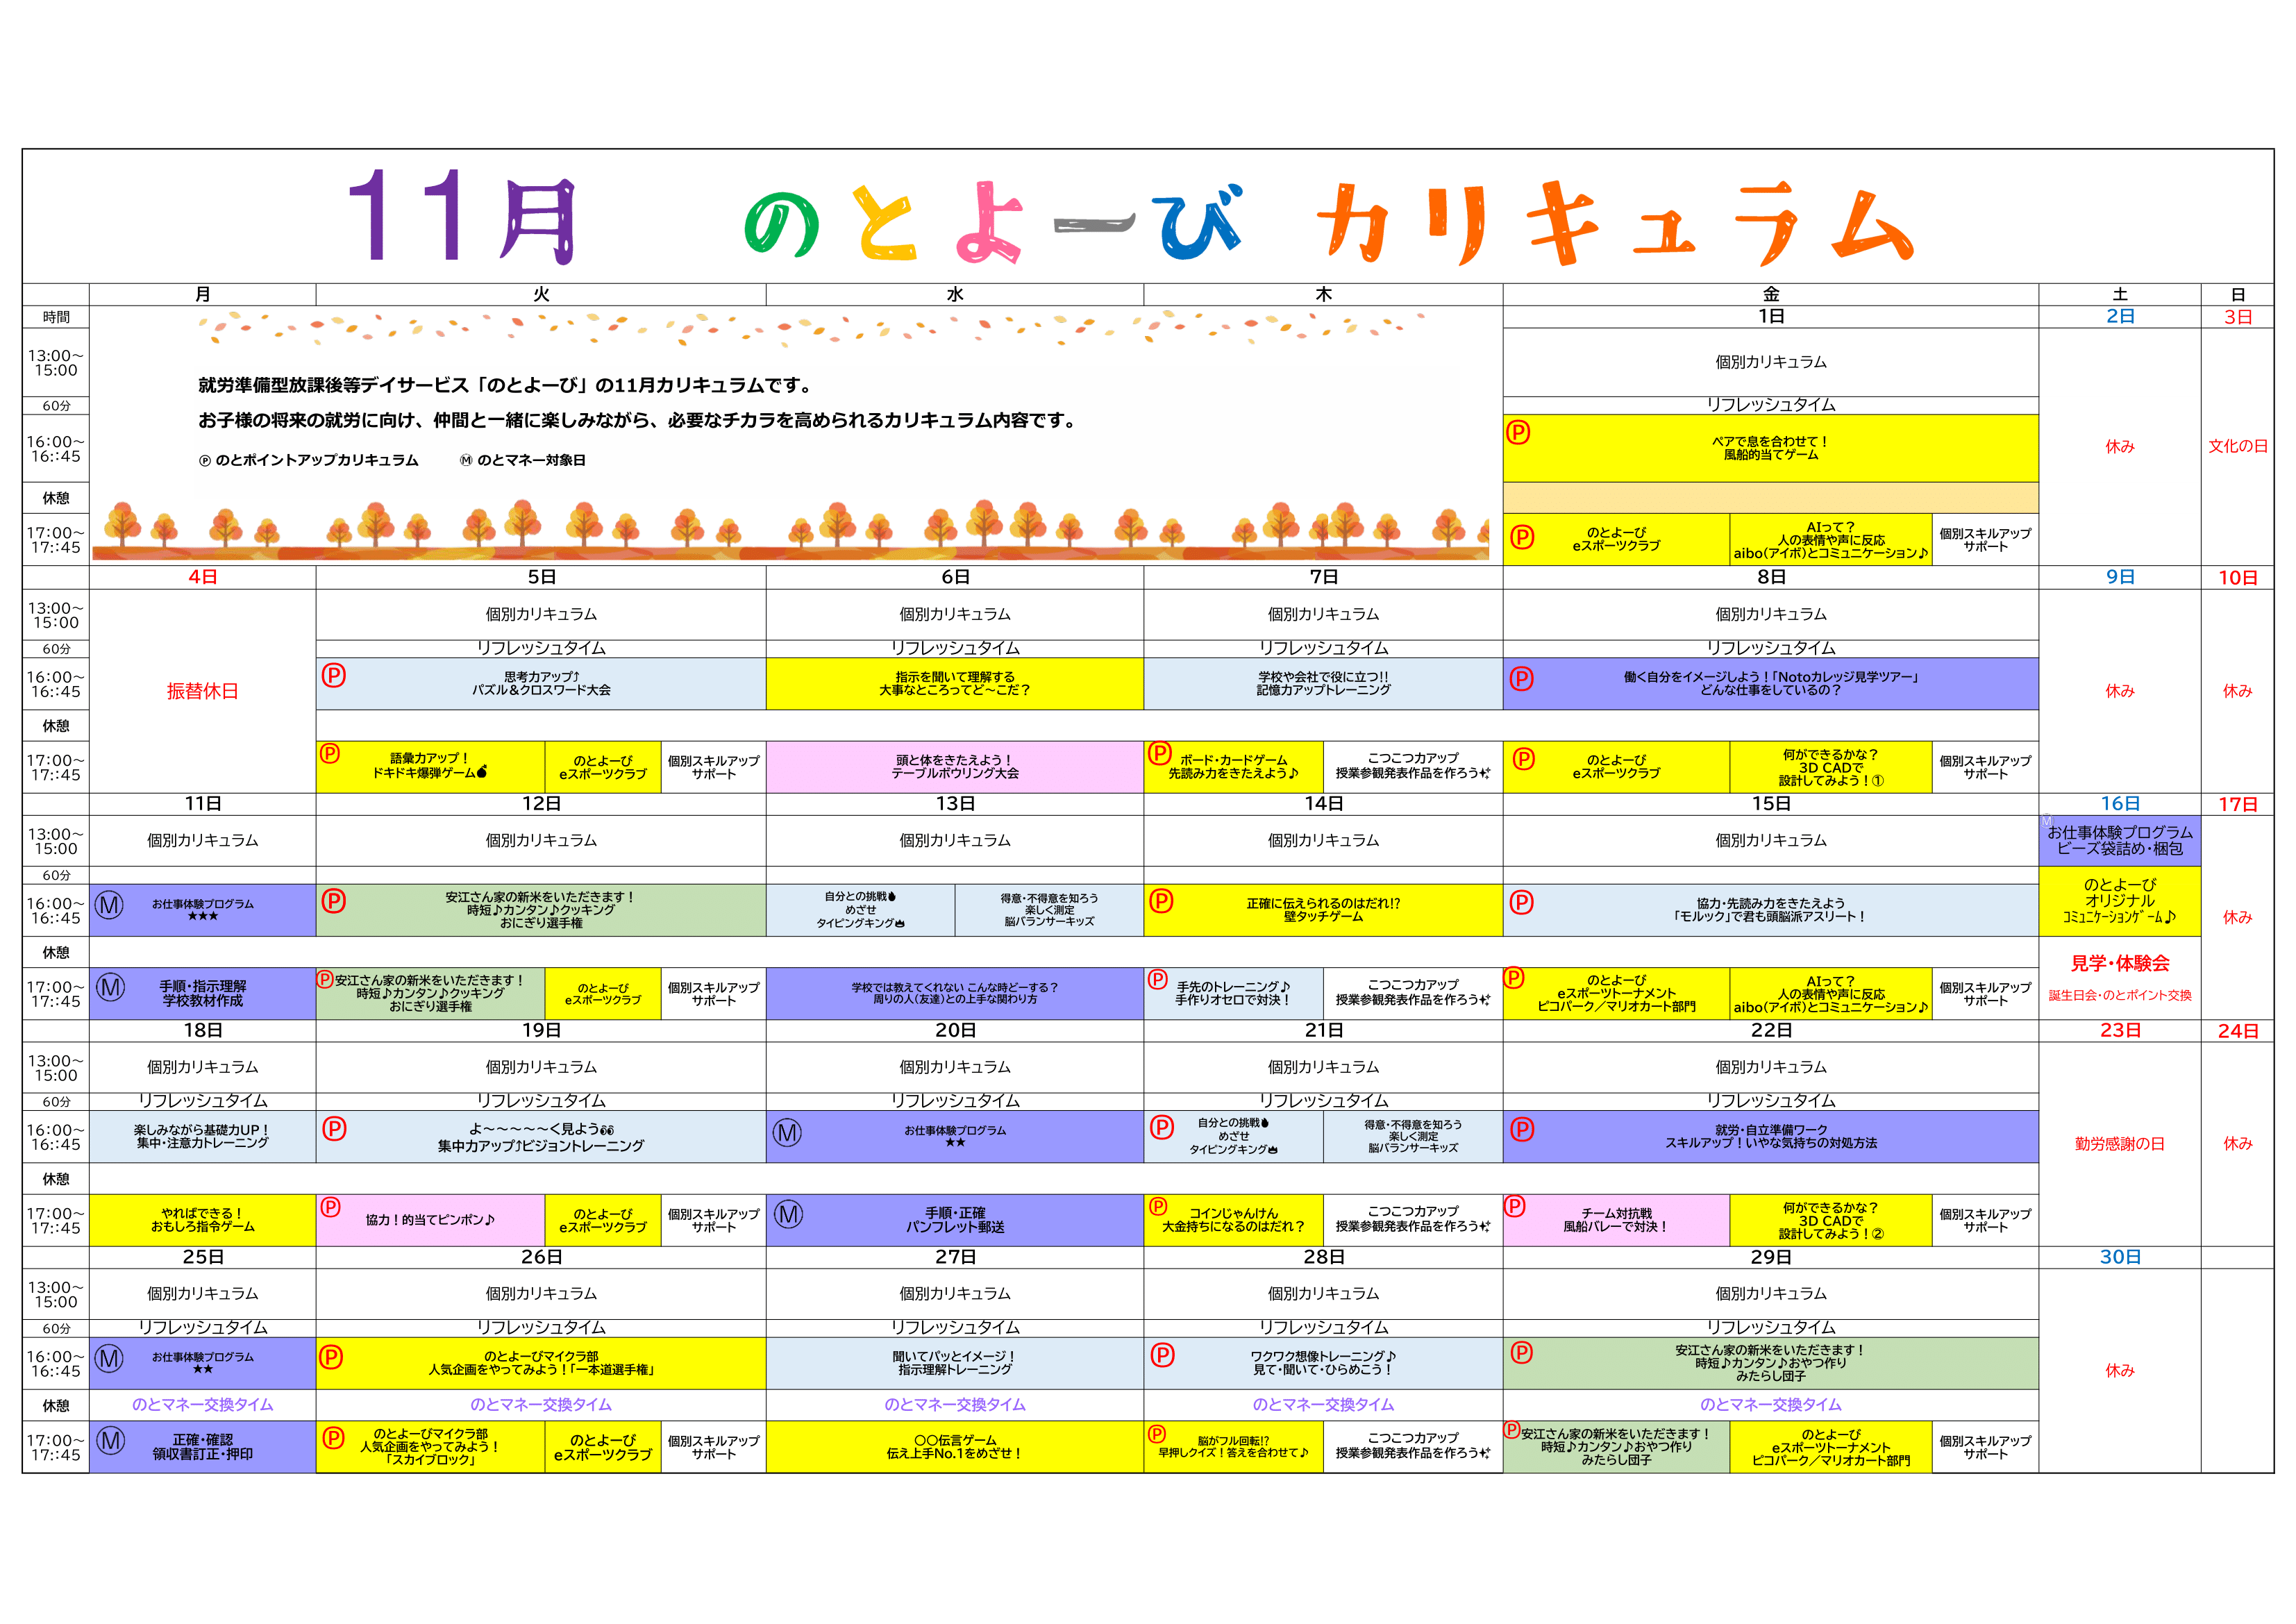The width and height of the screenshot is (2296, 1624).
Task: Click the M mark beside お仕事体験プログラム ★★★
Action: pos(109,906)
